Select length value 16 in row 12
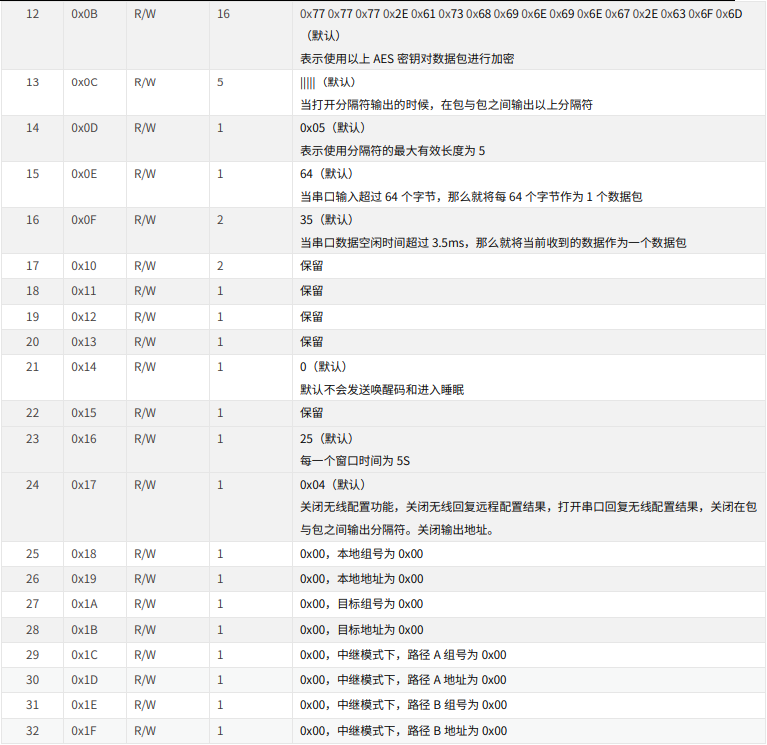Viewport: 767px width, 745px height. click(224, 14)
